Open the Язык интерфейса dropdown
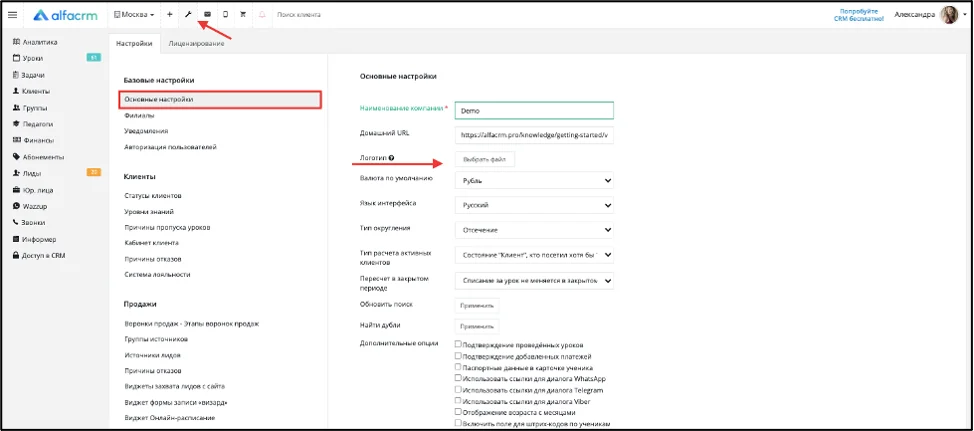Viewport: 974px width, 431px height. 534,204
